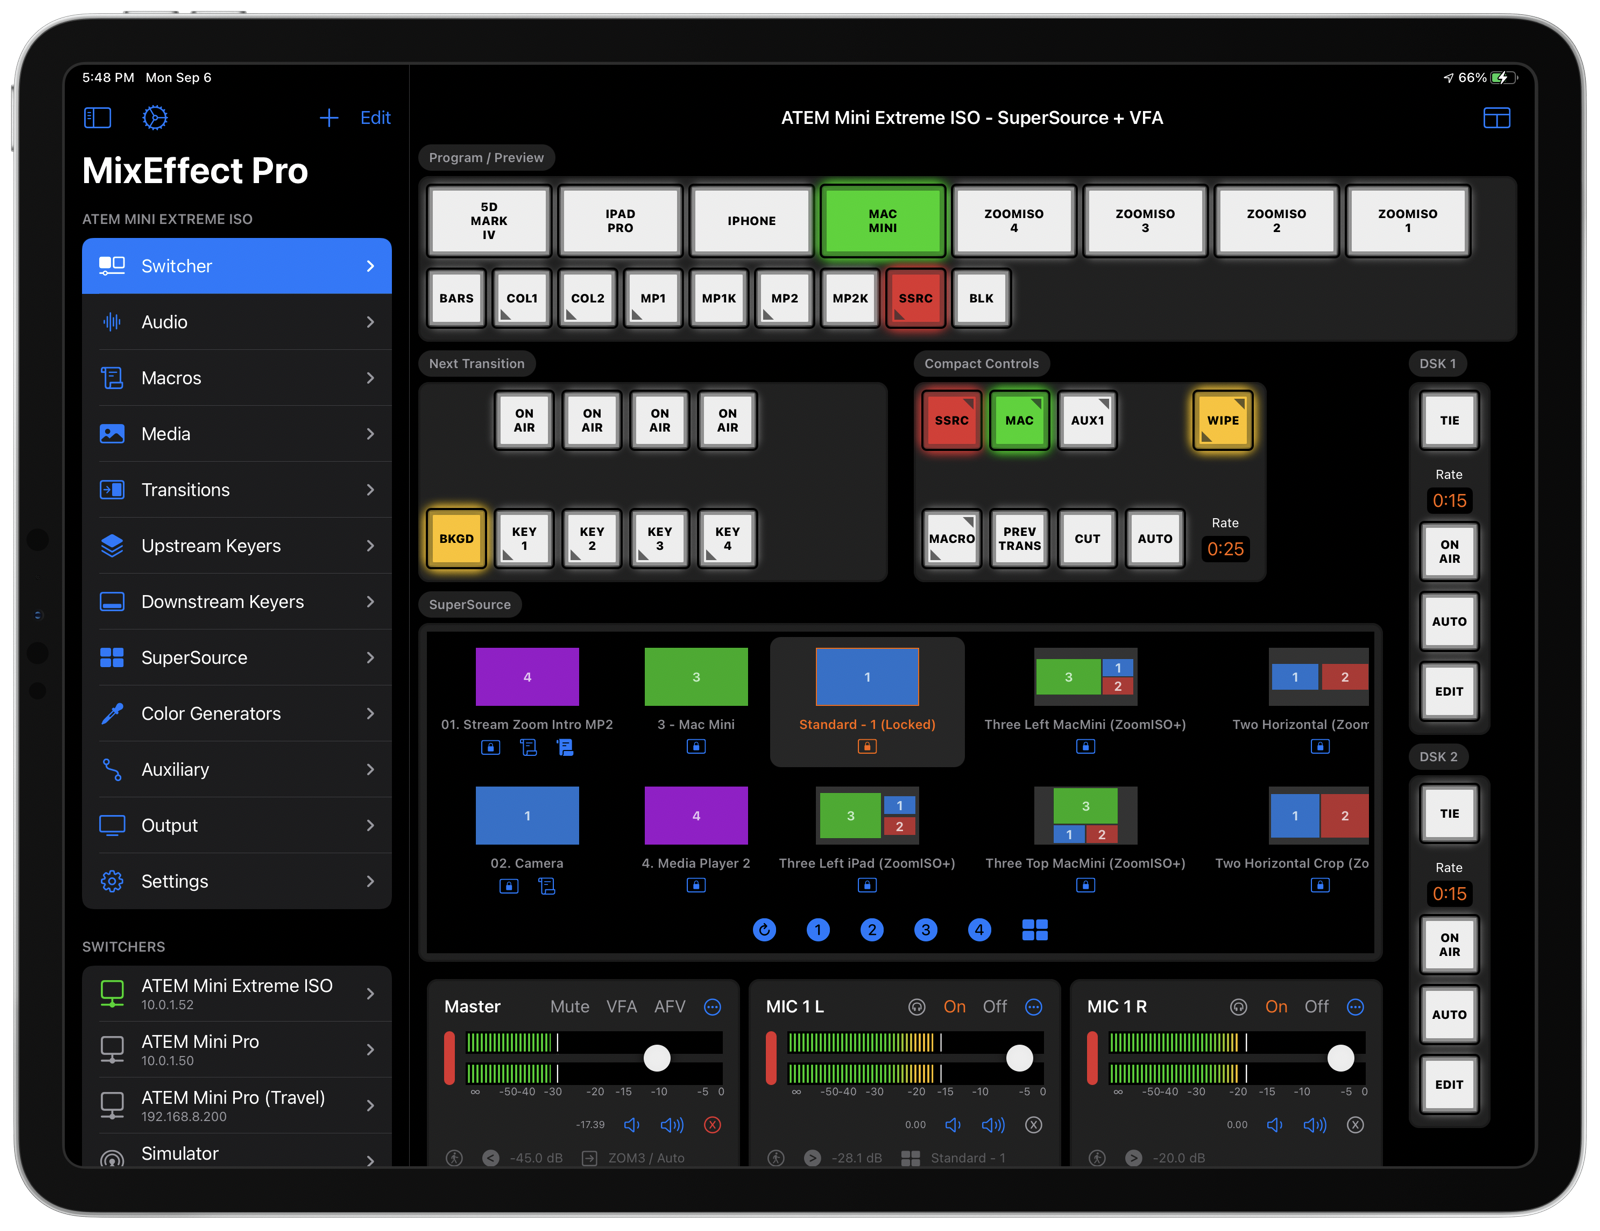Turn MIC 1 L On
This screenshot has height=1231, width=1600.
955,1007
